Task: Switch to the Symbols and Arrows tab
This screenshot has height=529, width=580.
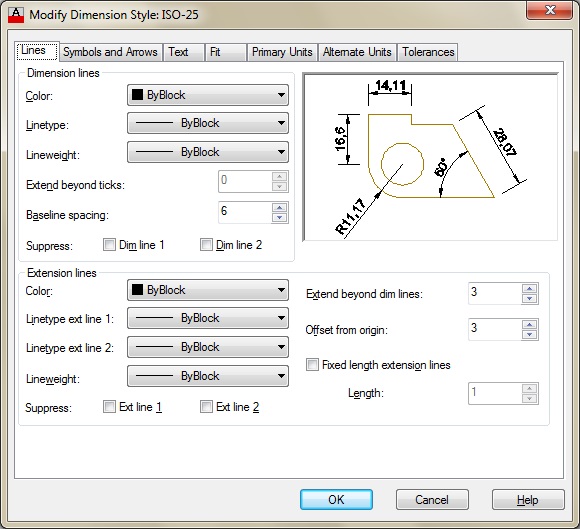Action: pyautogui.click(x=111, y=52)
